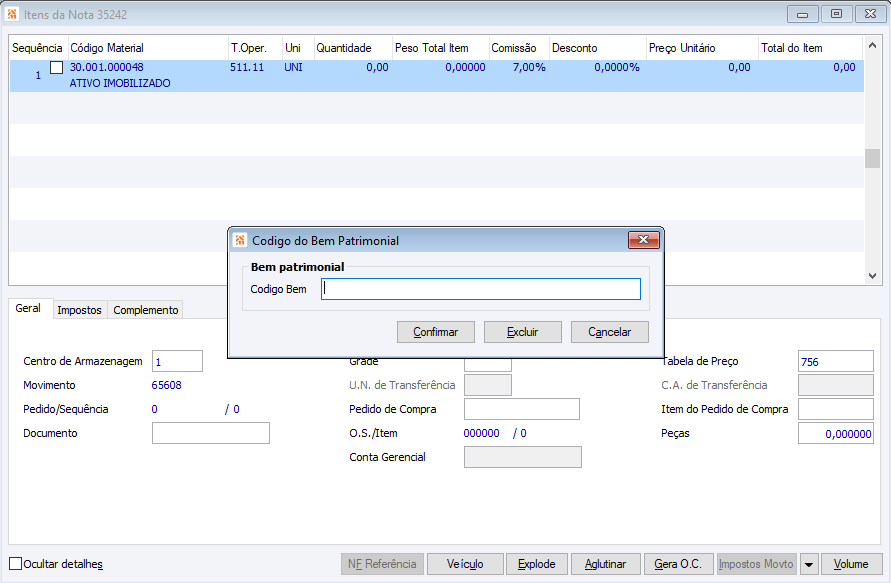Click the grid vertical scrollbar thumb
The image size is (891, 583).
(872, 159)
